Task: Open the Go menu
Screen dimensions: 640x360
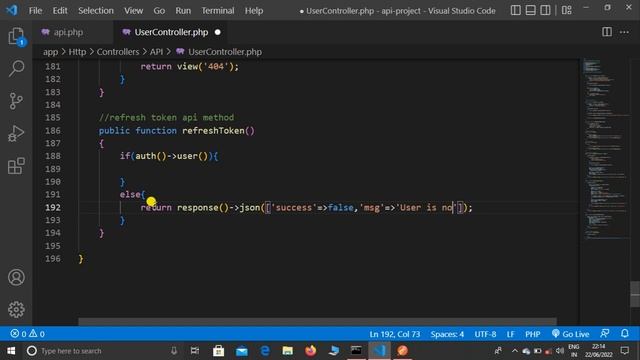Action: [159, 11]
